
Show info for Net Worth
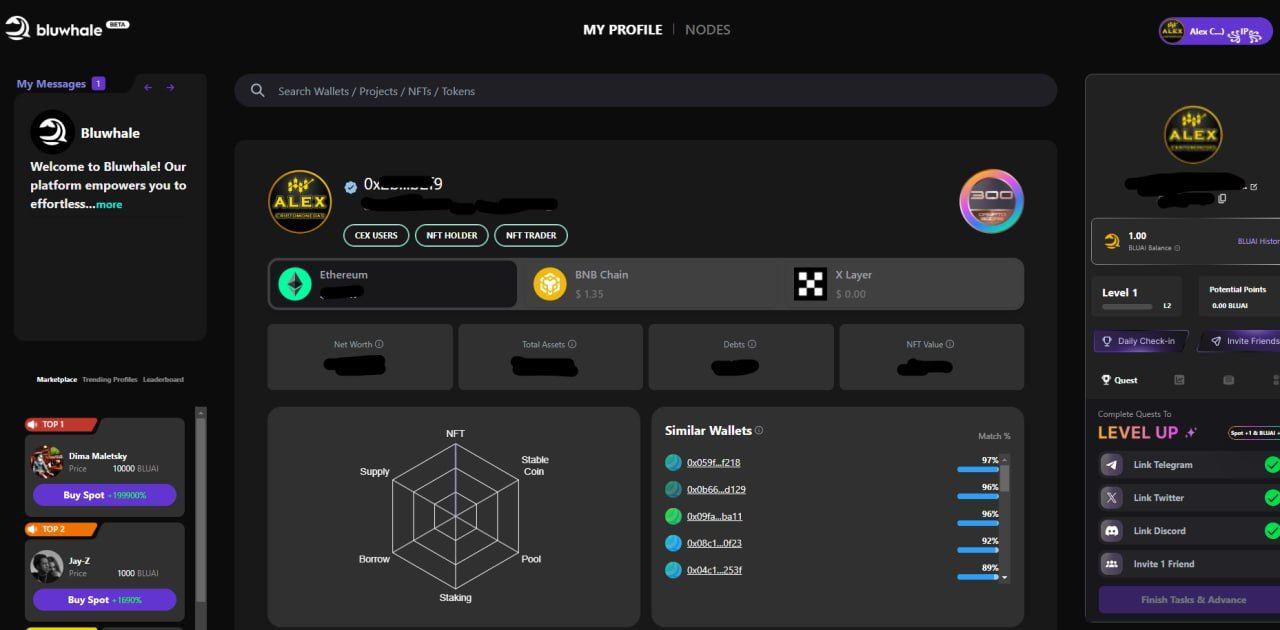coord(379,344)
